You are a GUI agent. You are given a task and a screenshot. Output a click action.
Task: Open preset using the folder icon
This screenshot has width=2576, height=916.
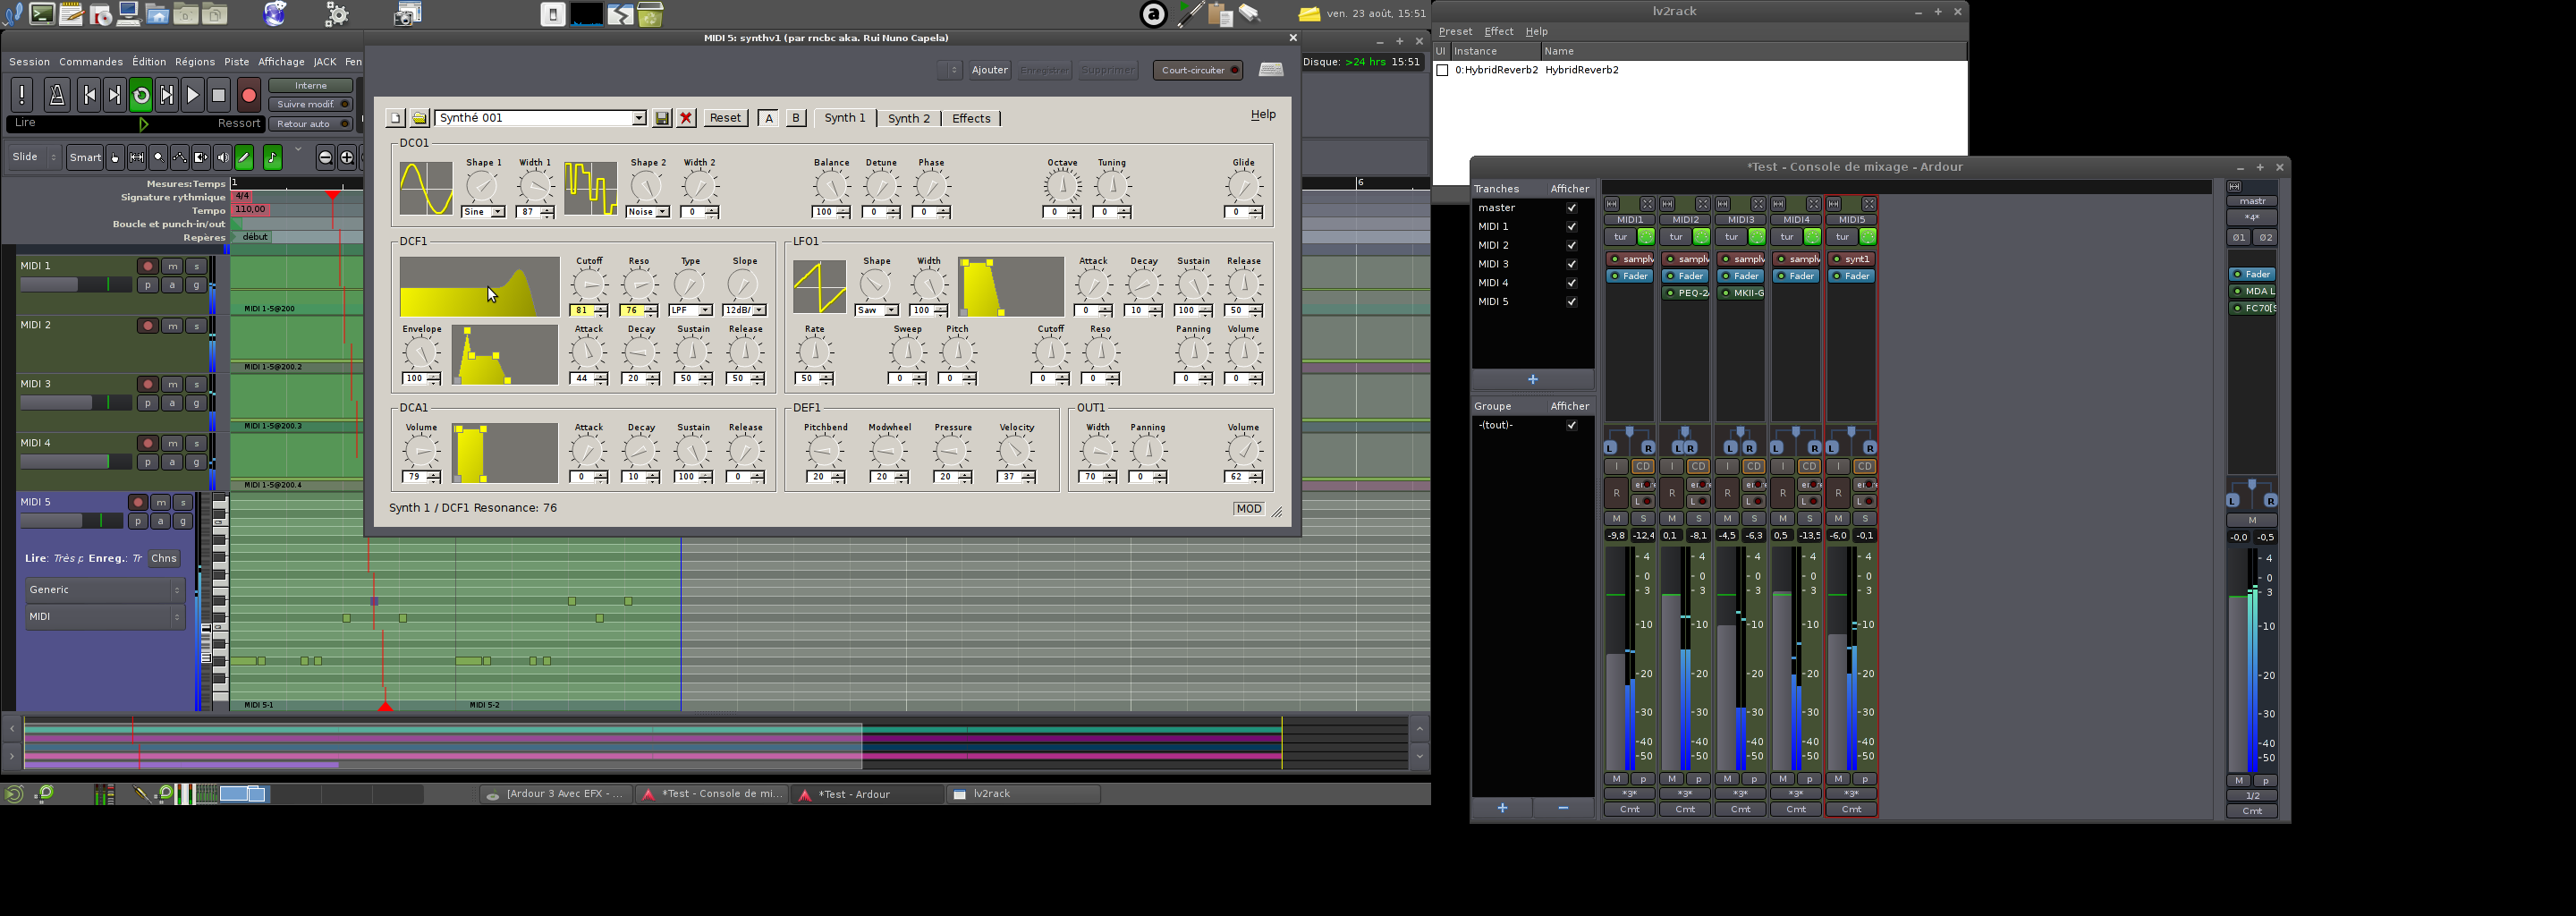coord(420,118)
